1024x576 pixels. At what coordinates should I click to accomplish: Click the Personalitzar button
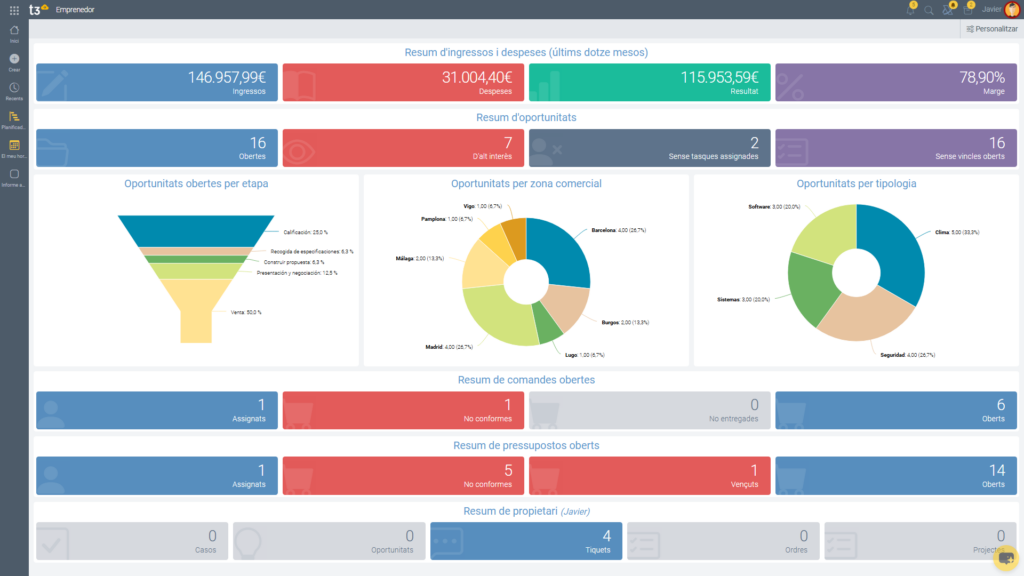[990, 29]
